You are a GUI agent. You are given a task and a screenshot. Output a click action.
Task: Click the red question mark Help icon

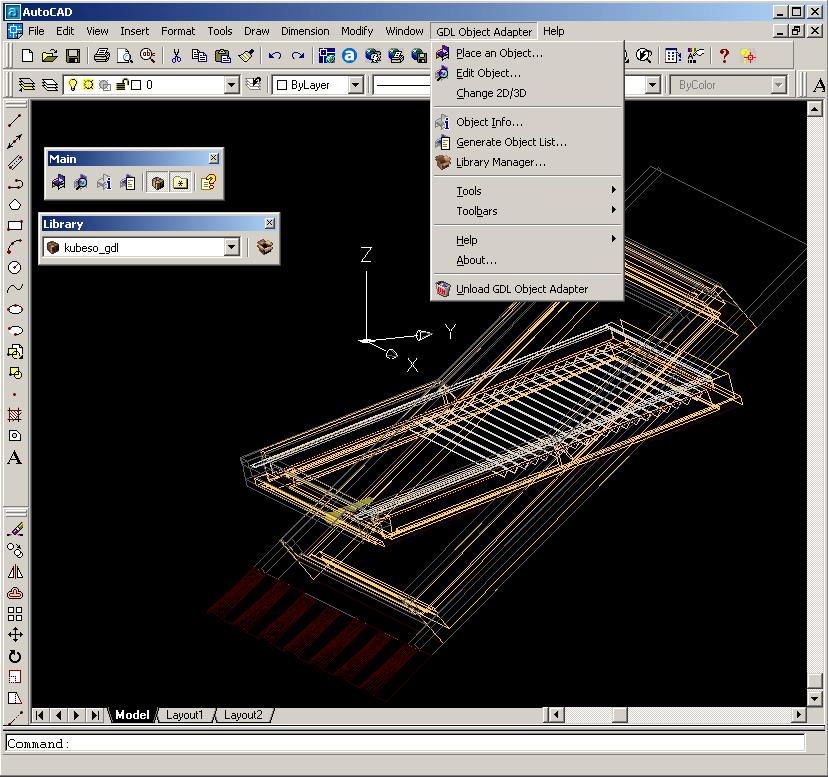click(x=724, y=55)
